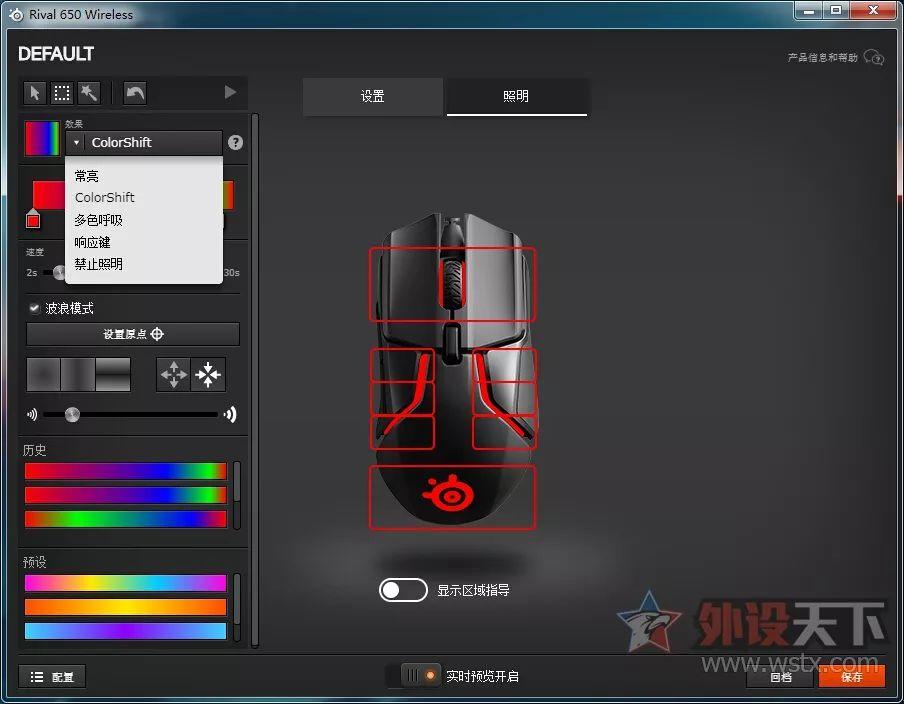Minimize the Rival 650 Wireless window
This screenshot has width=904, height=704.
[x=808, y=11]
